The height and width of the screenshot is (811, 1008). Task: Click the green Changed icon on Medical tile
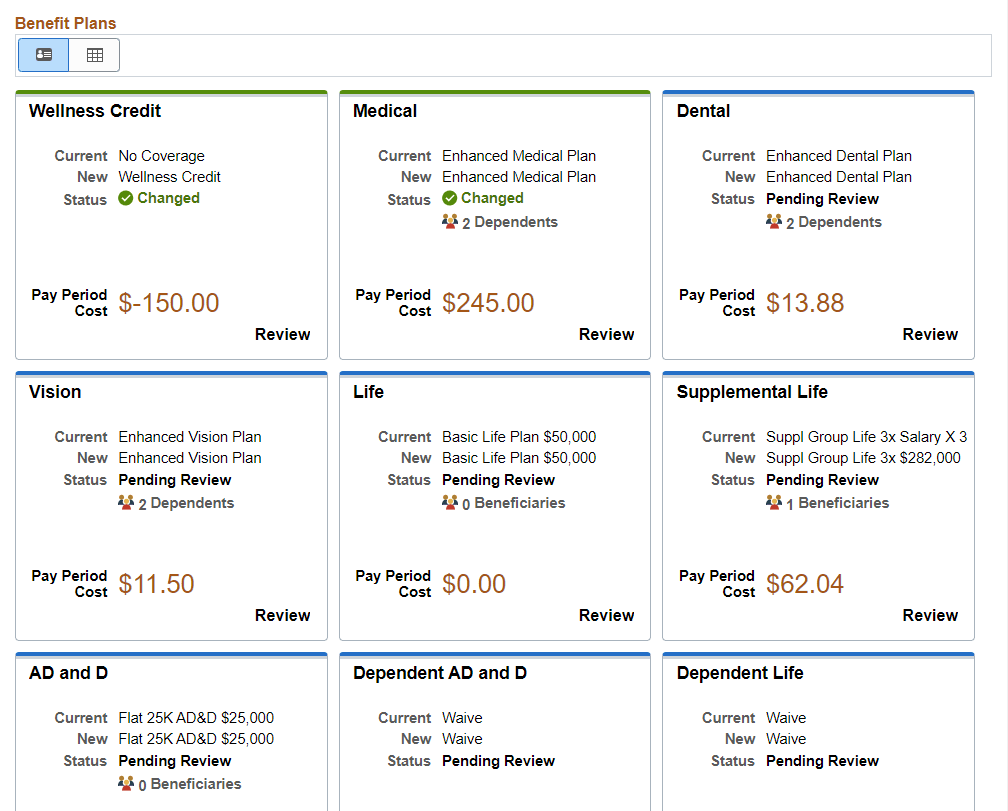[x=451, y=198]
